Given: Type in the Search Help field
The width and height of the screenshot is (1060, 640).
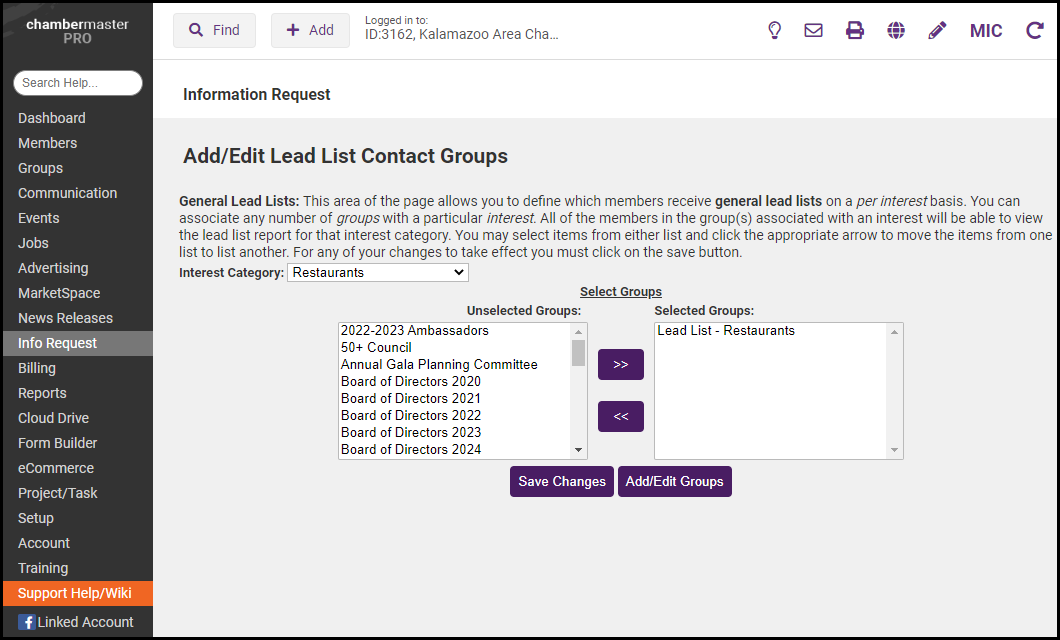Looking at the screenshot, I should pos(78,83).
